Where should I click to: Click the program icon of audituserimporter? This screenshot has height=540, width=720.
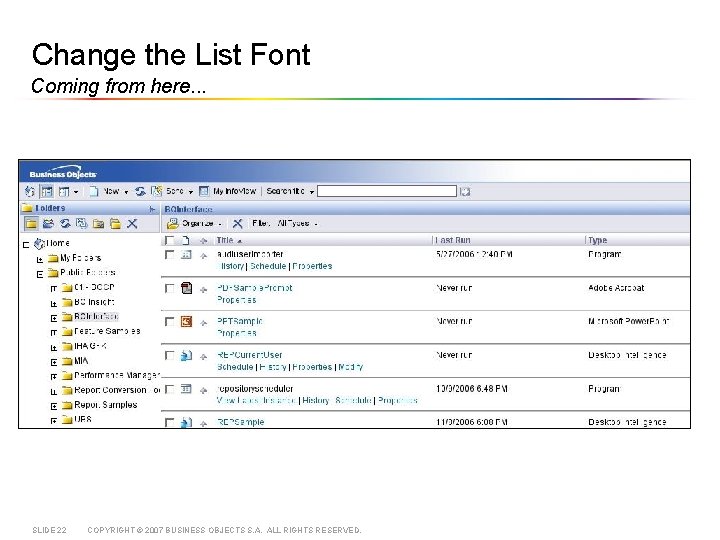coord(186,254)
